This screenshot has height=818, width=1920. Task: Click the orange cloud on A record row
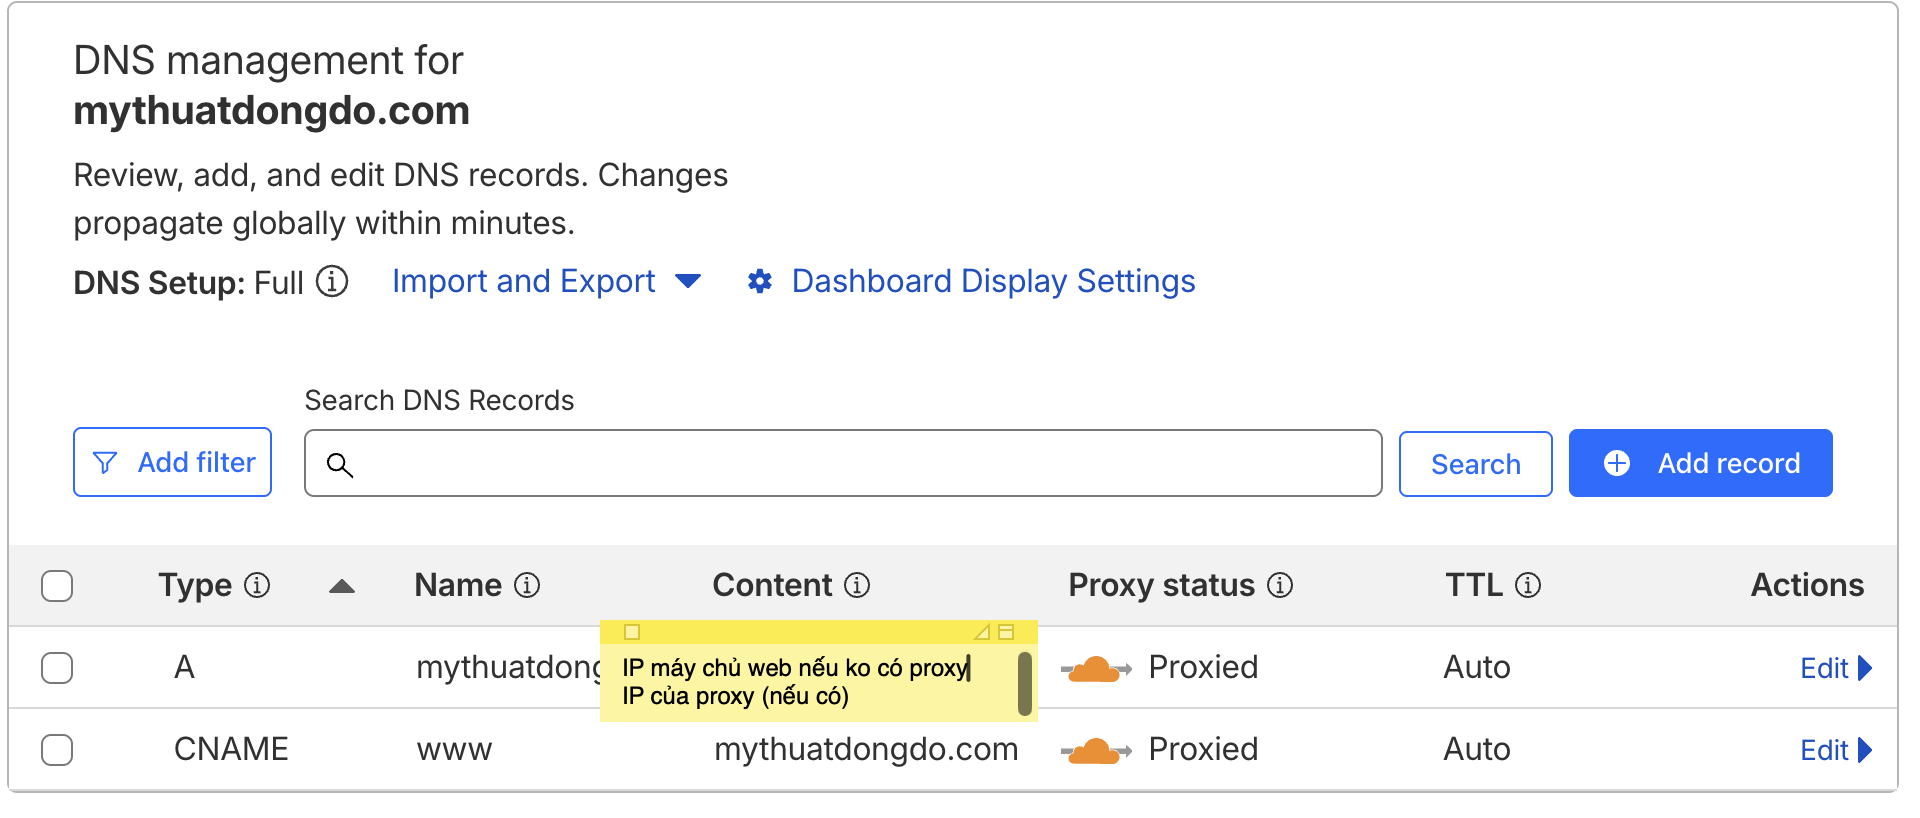pyautogui.click(x=1095, y=668)
